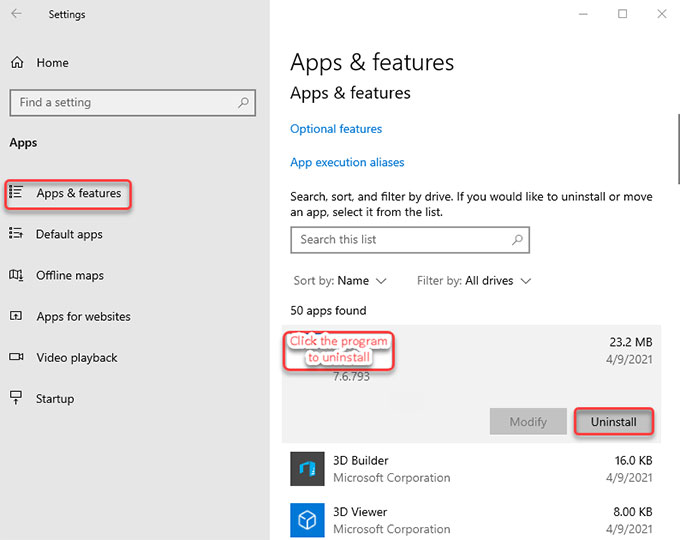The width and height of the screenshot is (680, 540).
Task: Switch to Video playback settings
Action: point(77,358)
